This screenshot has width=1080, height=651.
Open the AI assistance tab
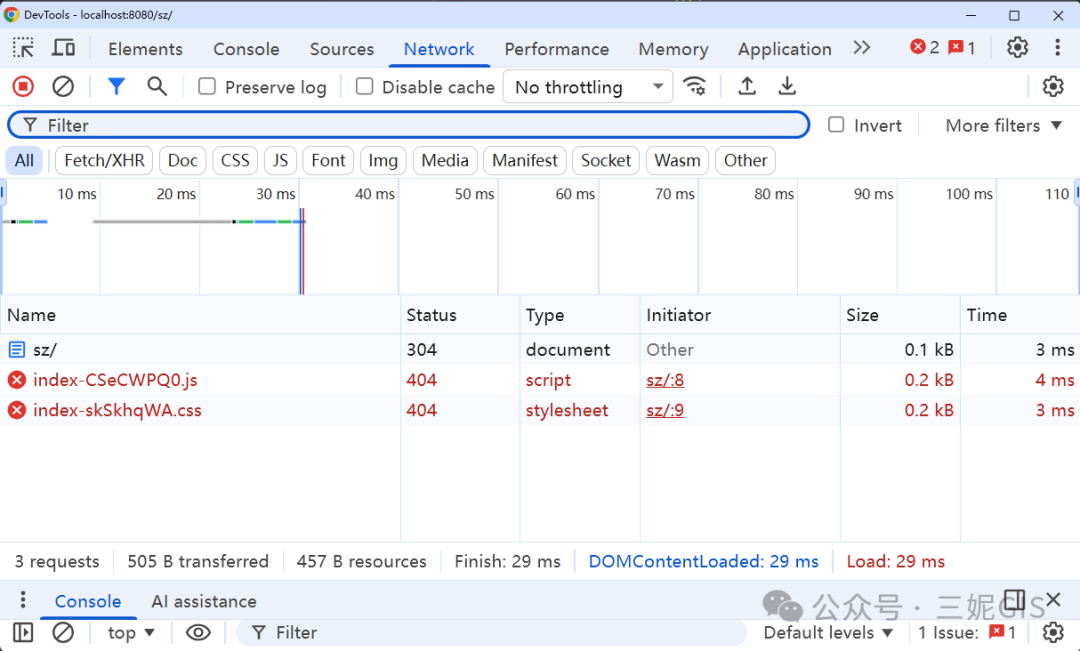pyautogui.click(x=204, y=601)
